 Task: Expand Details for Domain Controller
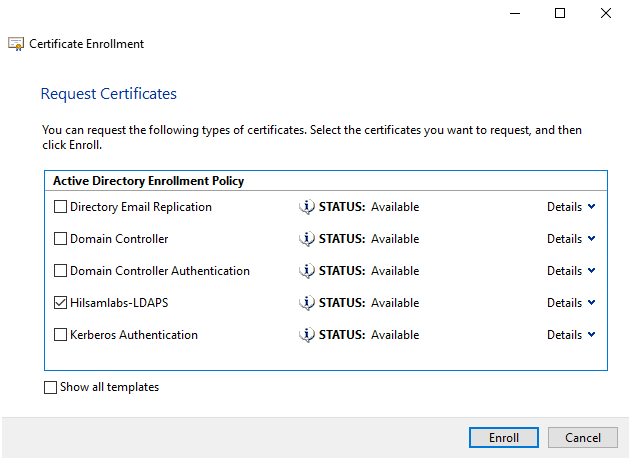(571, 239)
